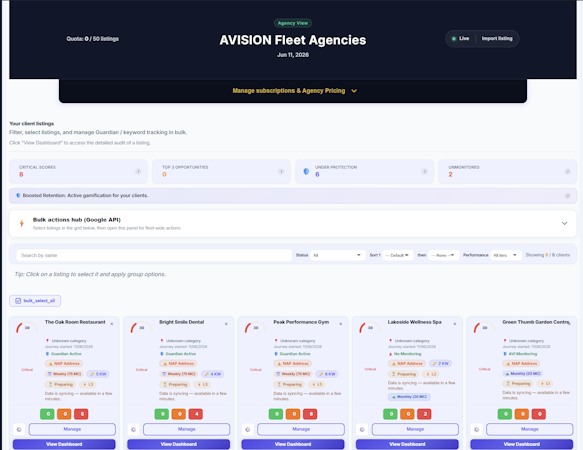Expand the Bulk actions hub panel
Screen dimensions: 583x450
tap(293, 224)
